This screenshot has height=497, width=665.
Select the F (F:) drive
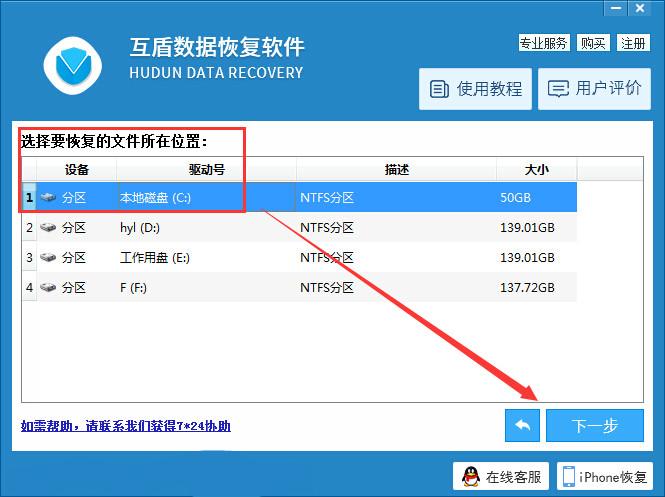[x=133, y=288]
